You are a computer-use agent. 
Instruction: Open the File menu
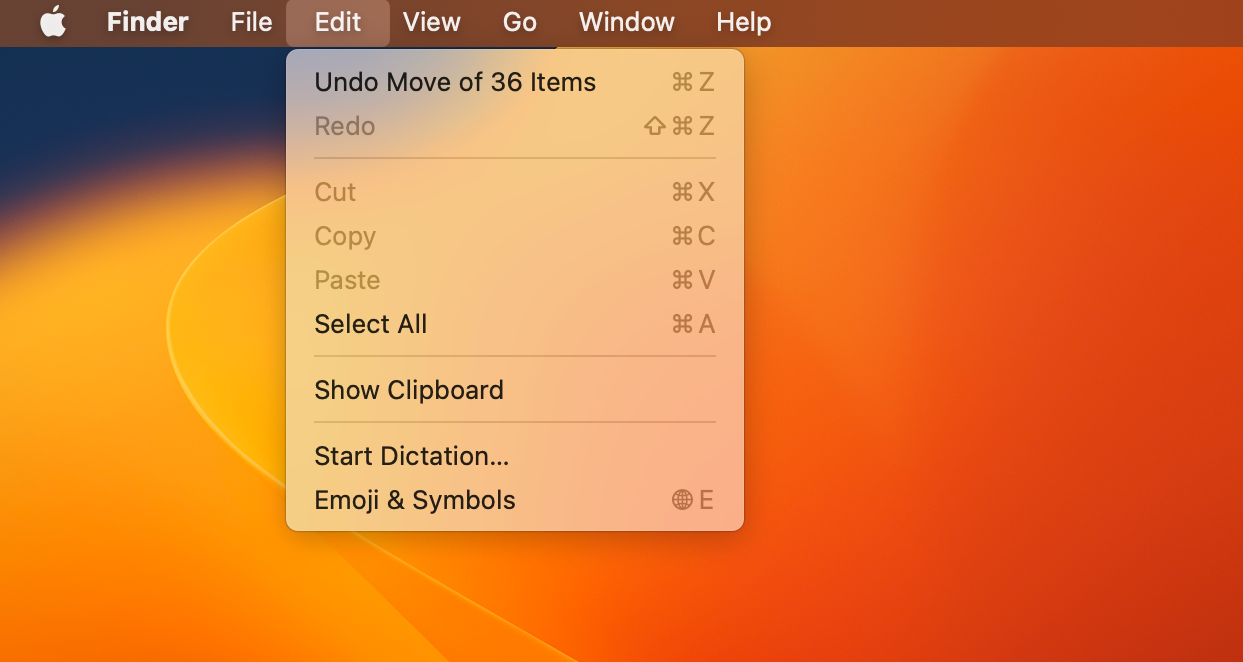click(x=251, y=22)
